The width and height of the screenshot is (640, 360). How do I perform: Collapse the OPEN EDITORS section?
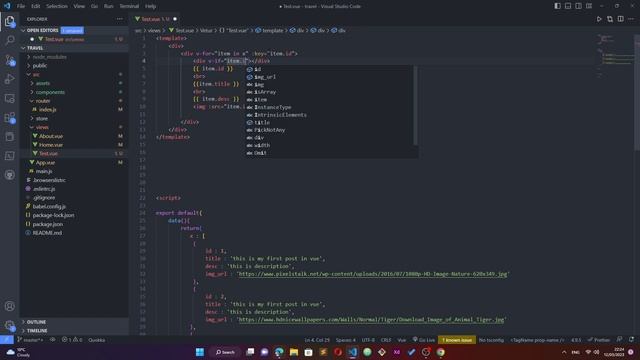[x=42, y=30]
